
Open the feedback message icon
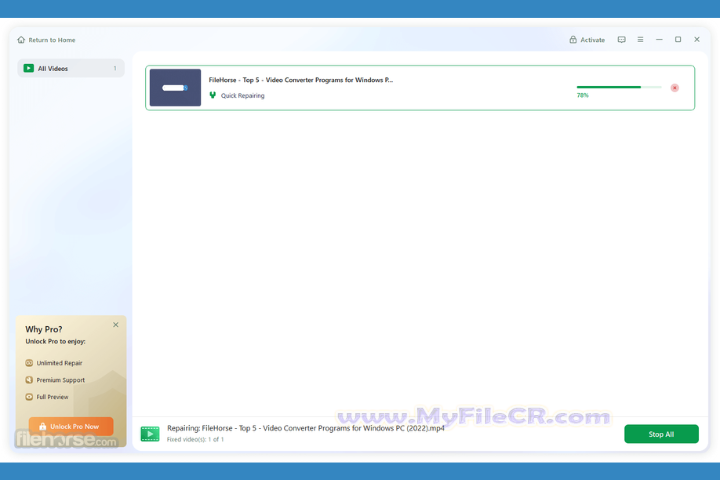(621, 40)
